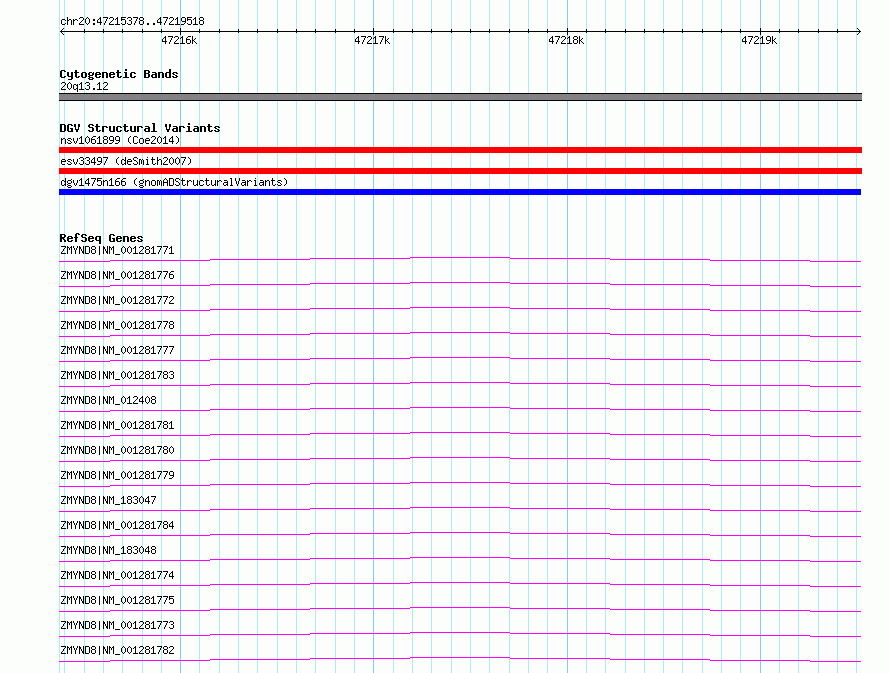The image size is (890, 673).
Task: Click the gray 20q13.12 cytogenetic band bar
Action: (x=460, y=97)
